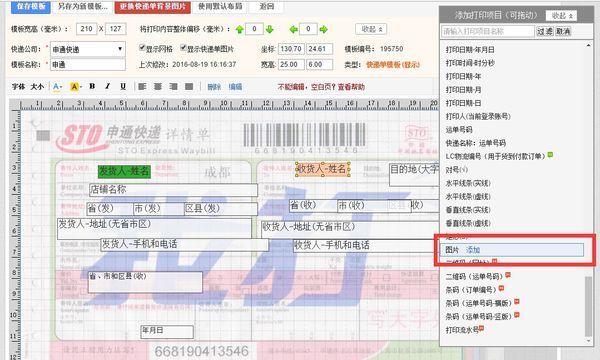600x360 pixels.
Task: Select the align left icon
Action: tap(142, 87)
